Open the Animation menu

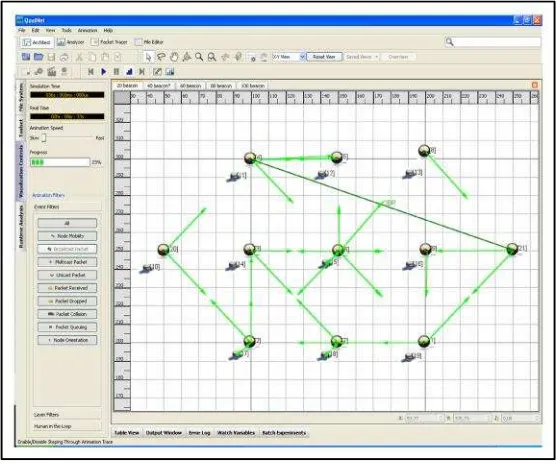(x=87, y=30)
